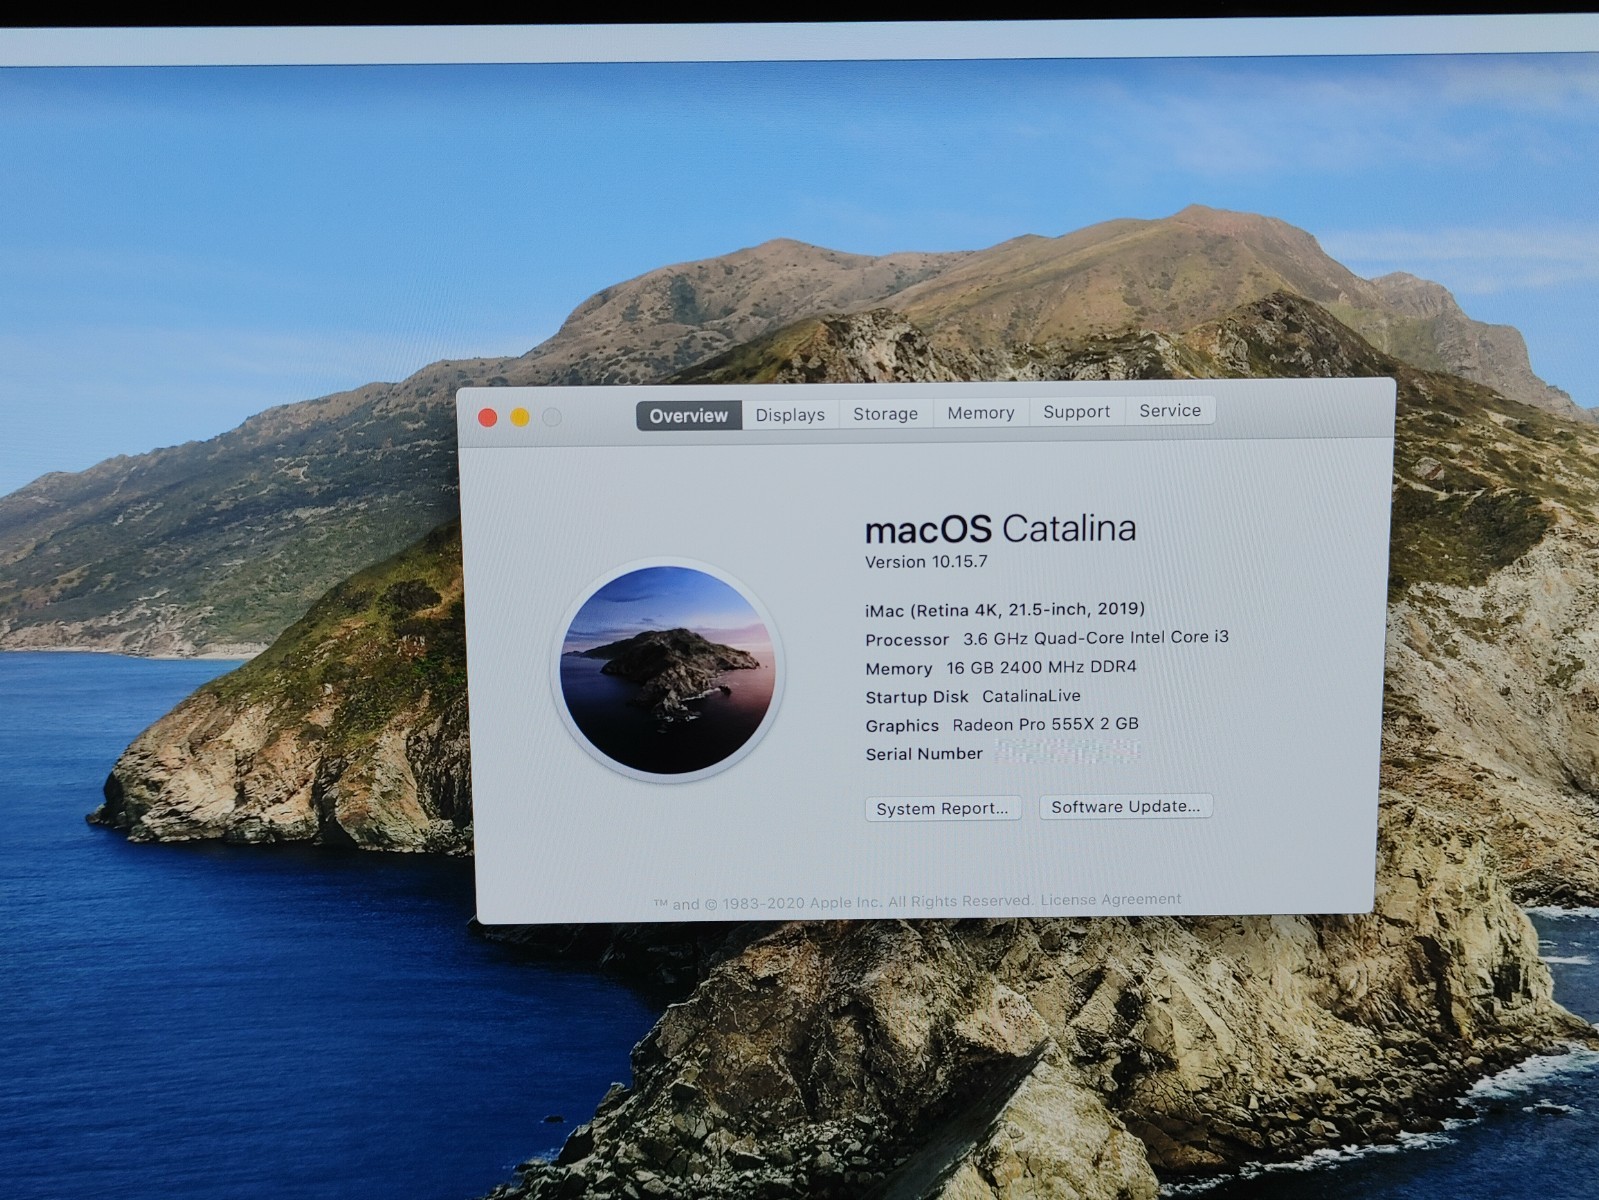
Task: Minimize the About This Mac window
Action: [520, 418]
